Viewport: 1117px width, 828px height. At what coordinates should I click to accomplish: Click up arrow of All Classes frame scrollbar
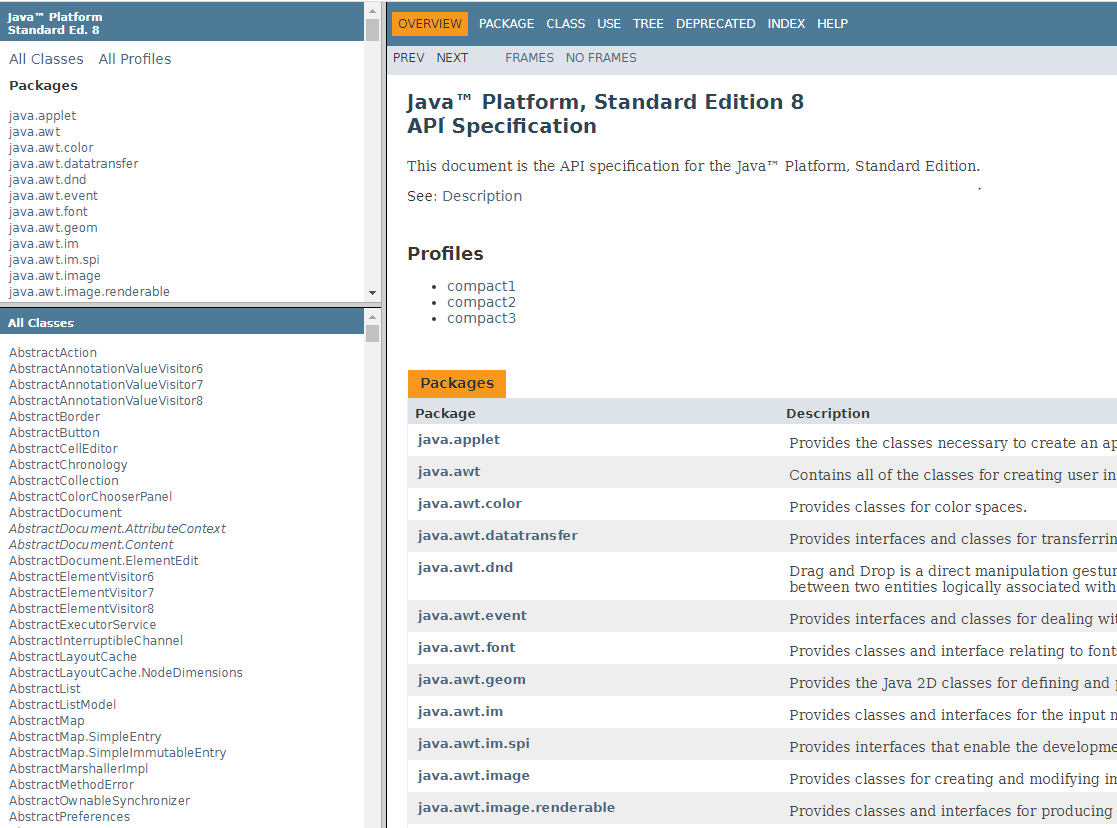tap(372, 317)
